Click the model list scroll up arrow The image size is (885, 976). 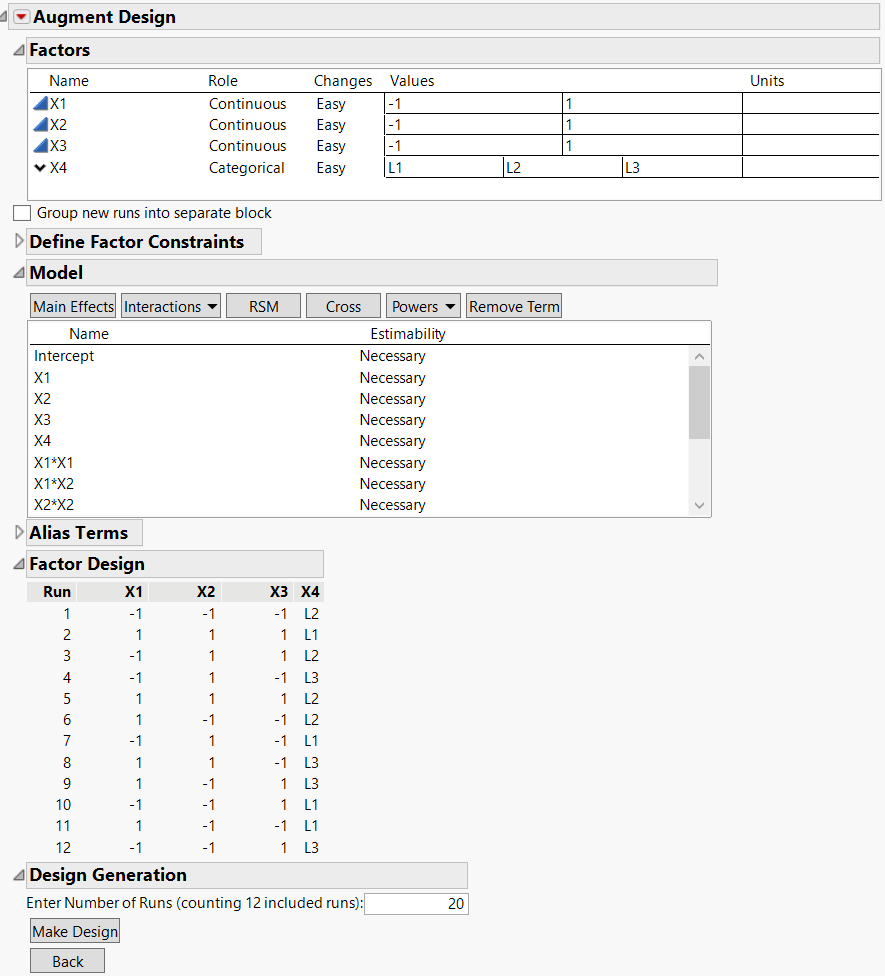[699, 357]
